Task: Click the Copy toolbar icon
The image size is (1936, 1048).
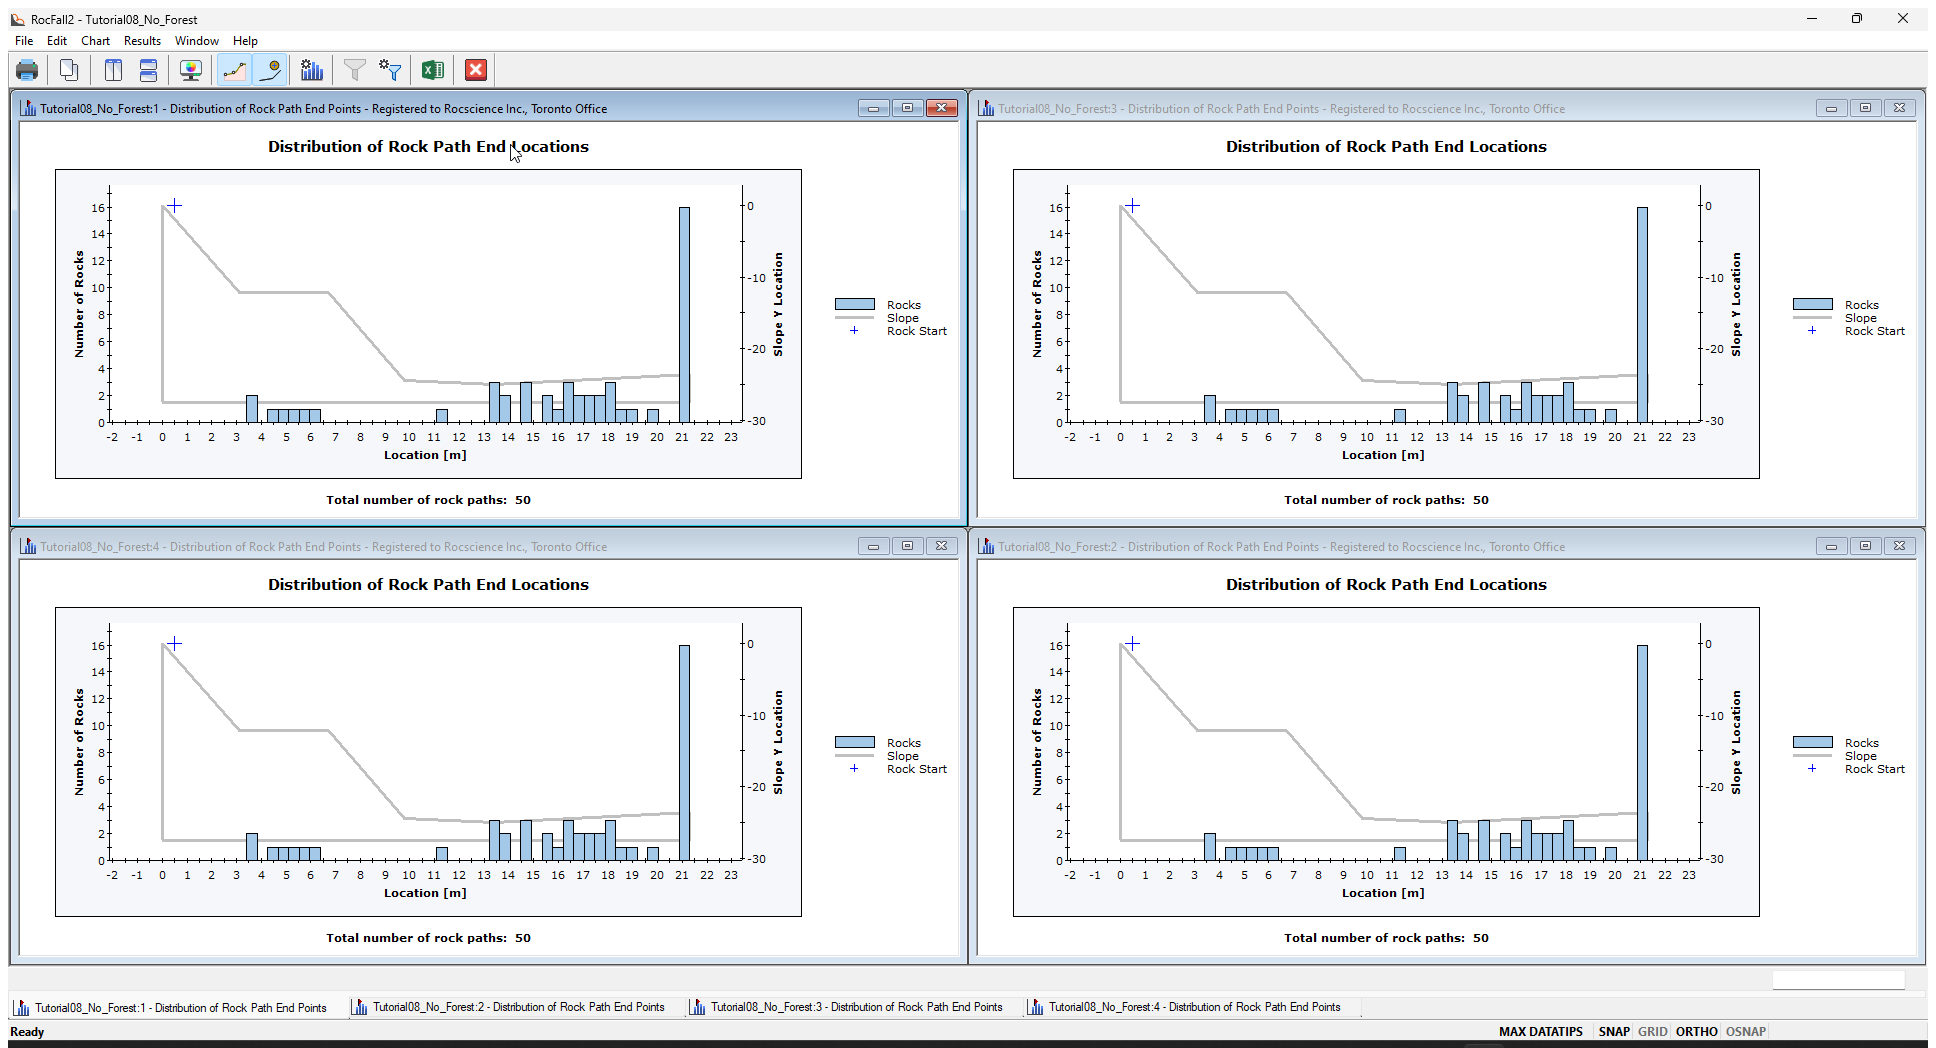Action: pyautogui.click(x=69, y=70)
